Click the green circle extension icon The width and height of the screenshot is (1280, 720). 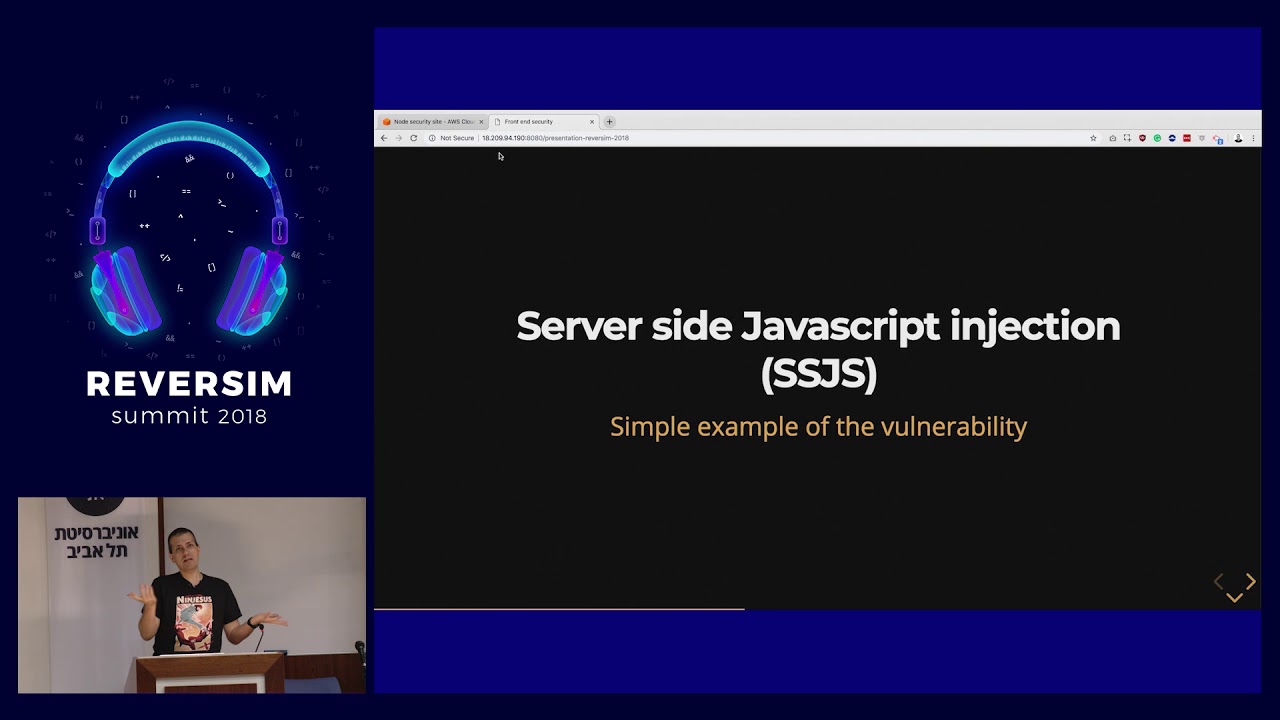[x=1157, y=138]
